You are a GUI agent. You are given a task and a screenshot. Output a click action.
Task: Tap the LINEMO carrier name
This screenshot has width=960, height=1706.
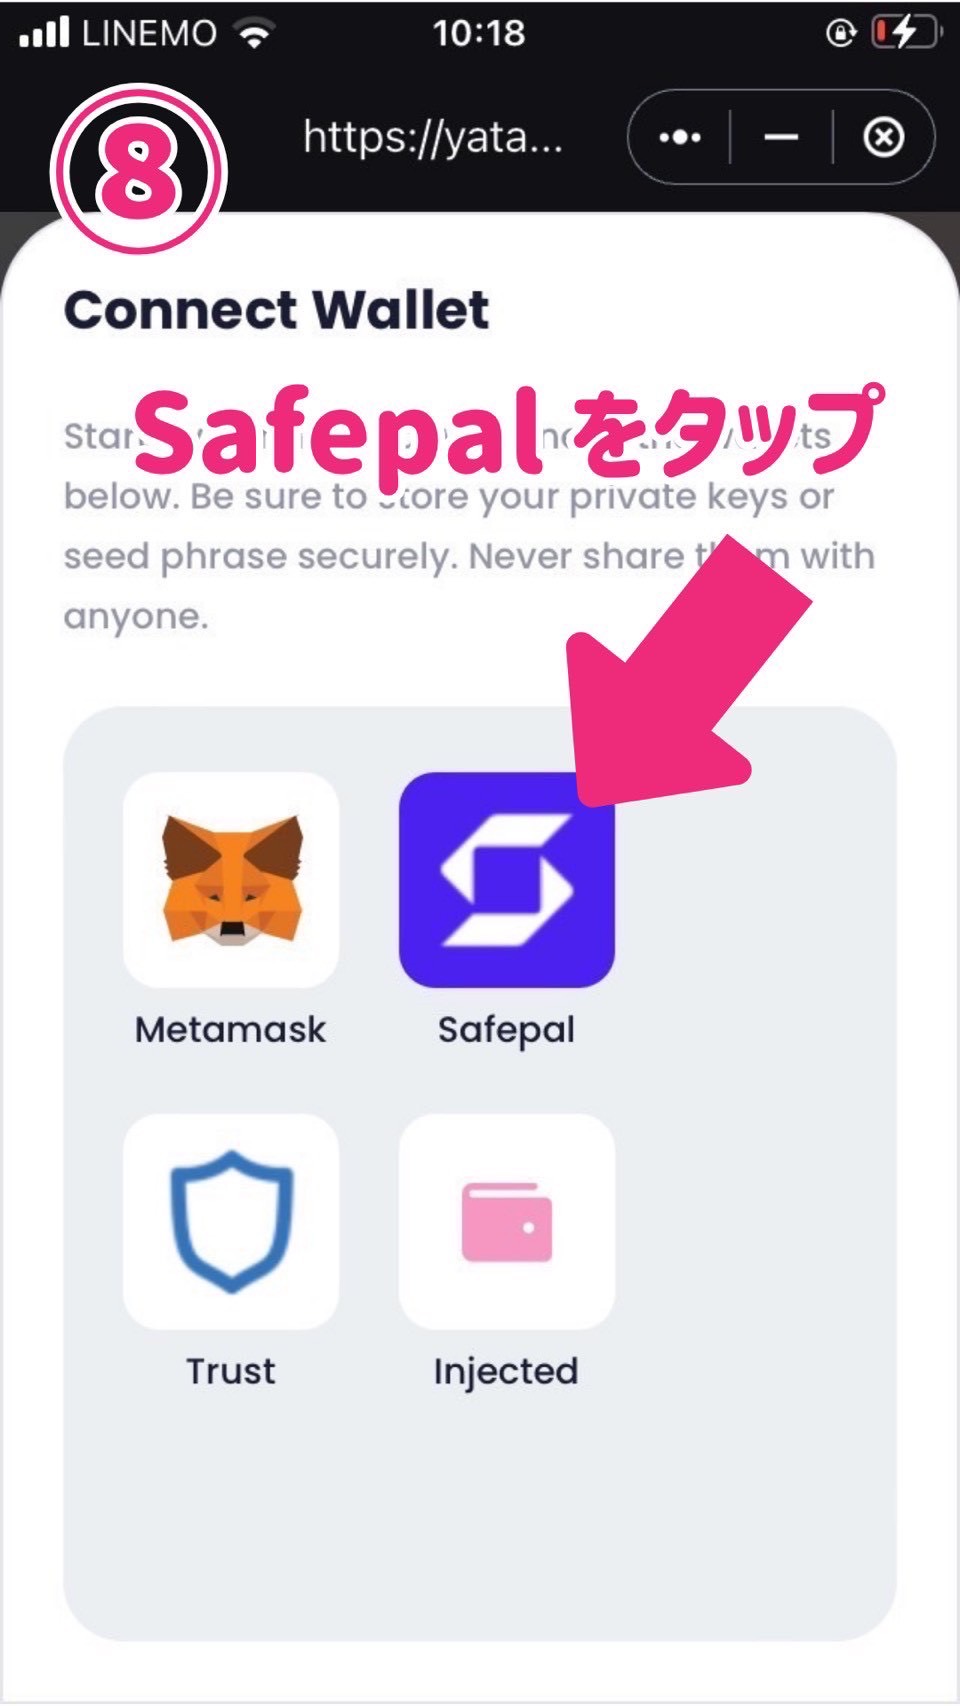click(x=149, y=34)
